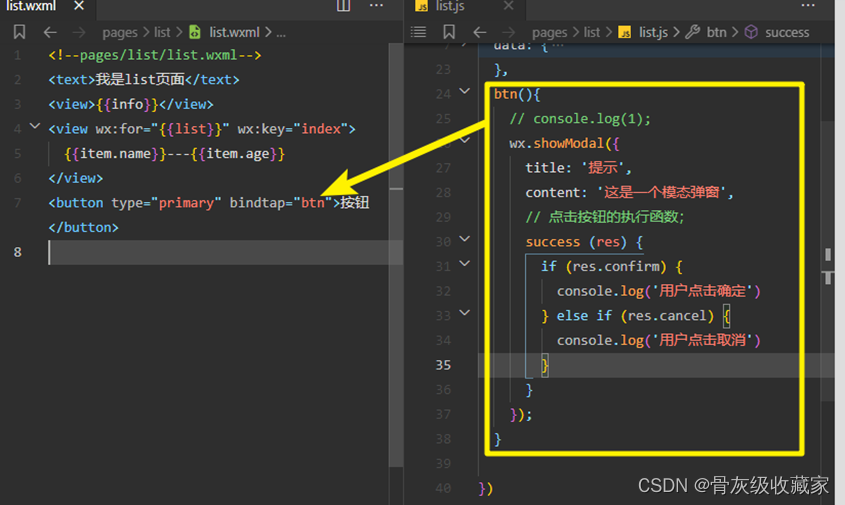Go forward in the list.wxml editor
The image size is (845, 505).
tap(79, 32)
